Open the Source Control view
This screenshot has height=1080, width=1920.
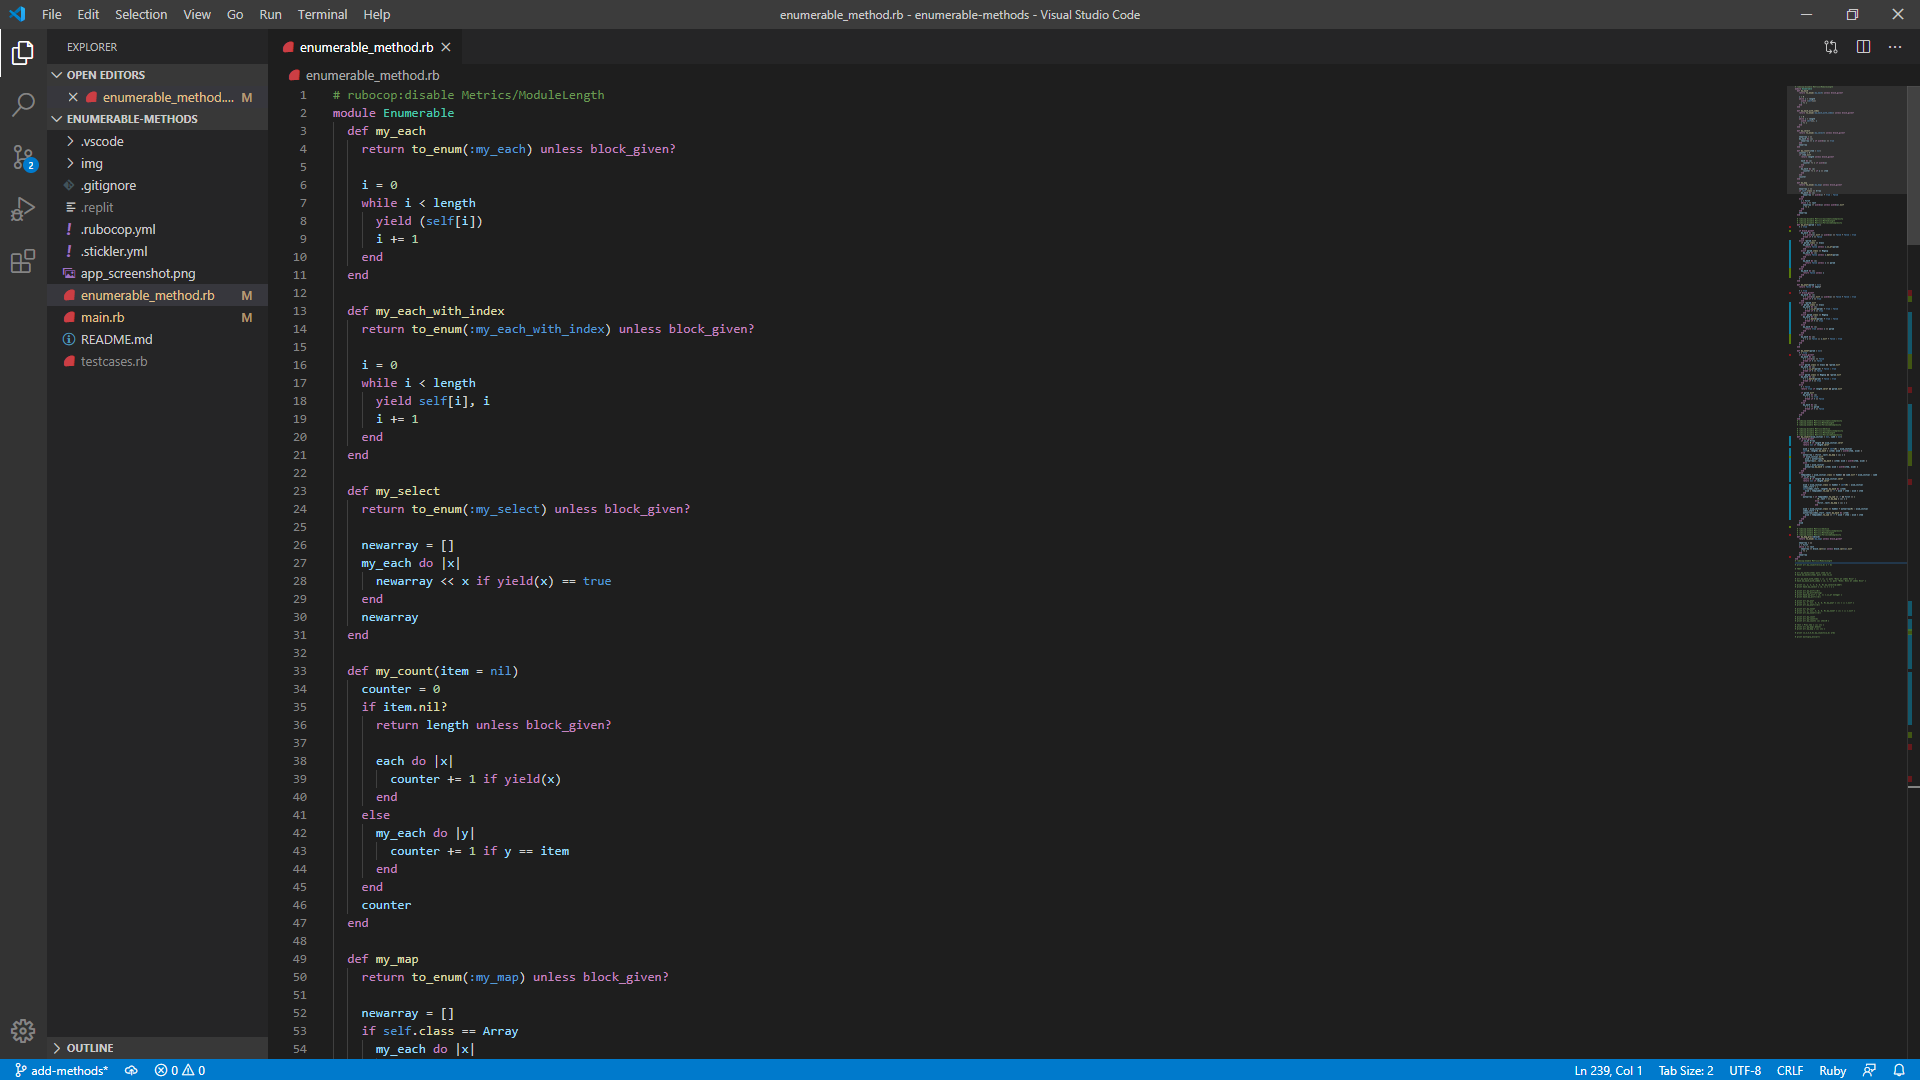point(23,157)
